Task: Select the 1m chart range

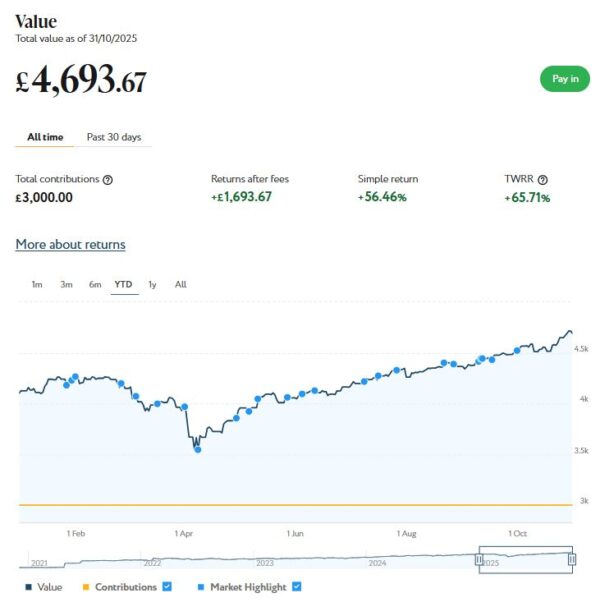Action: pyautogui.click(x=37, y=284)
